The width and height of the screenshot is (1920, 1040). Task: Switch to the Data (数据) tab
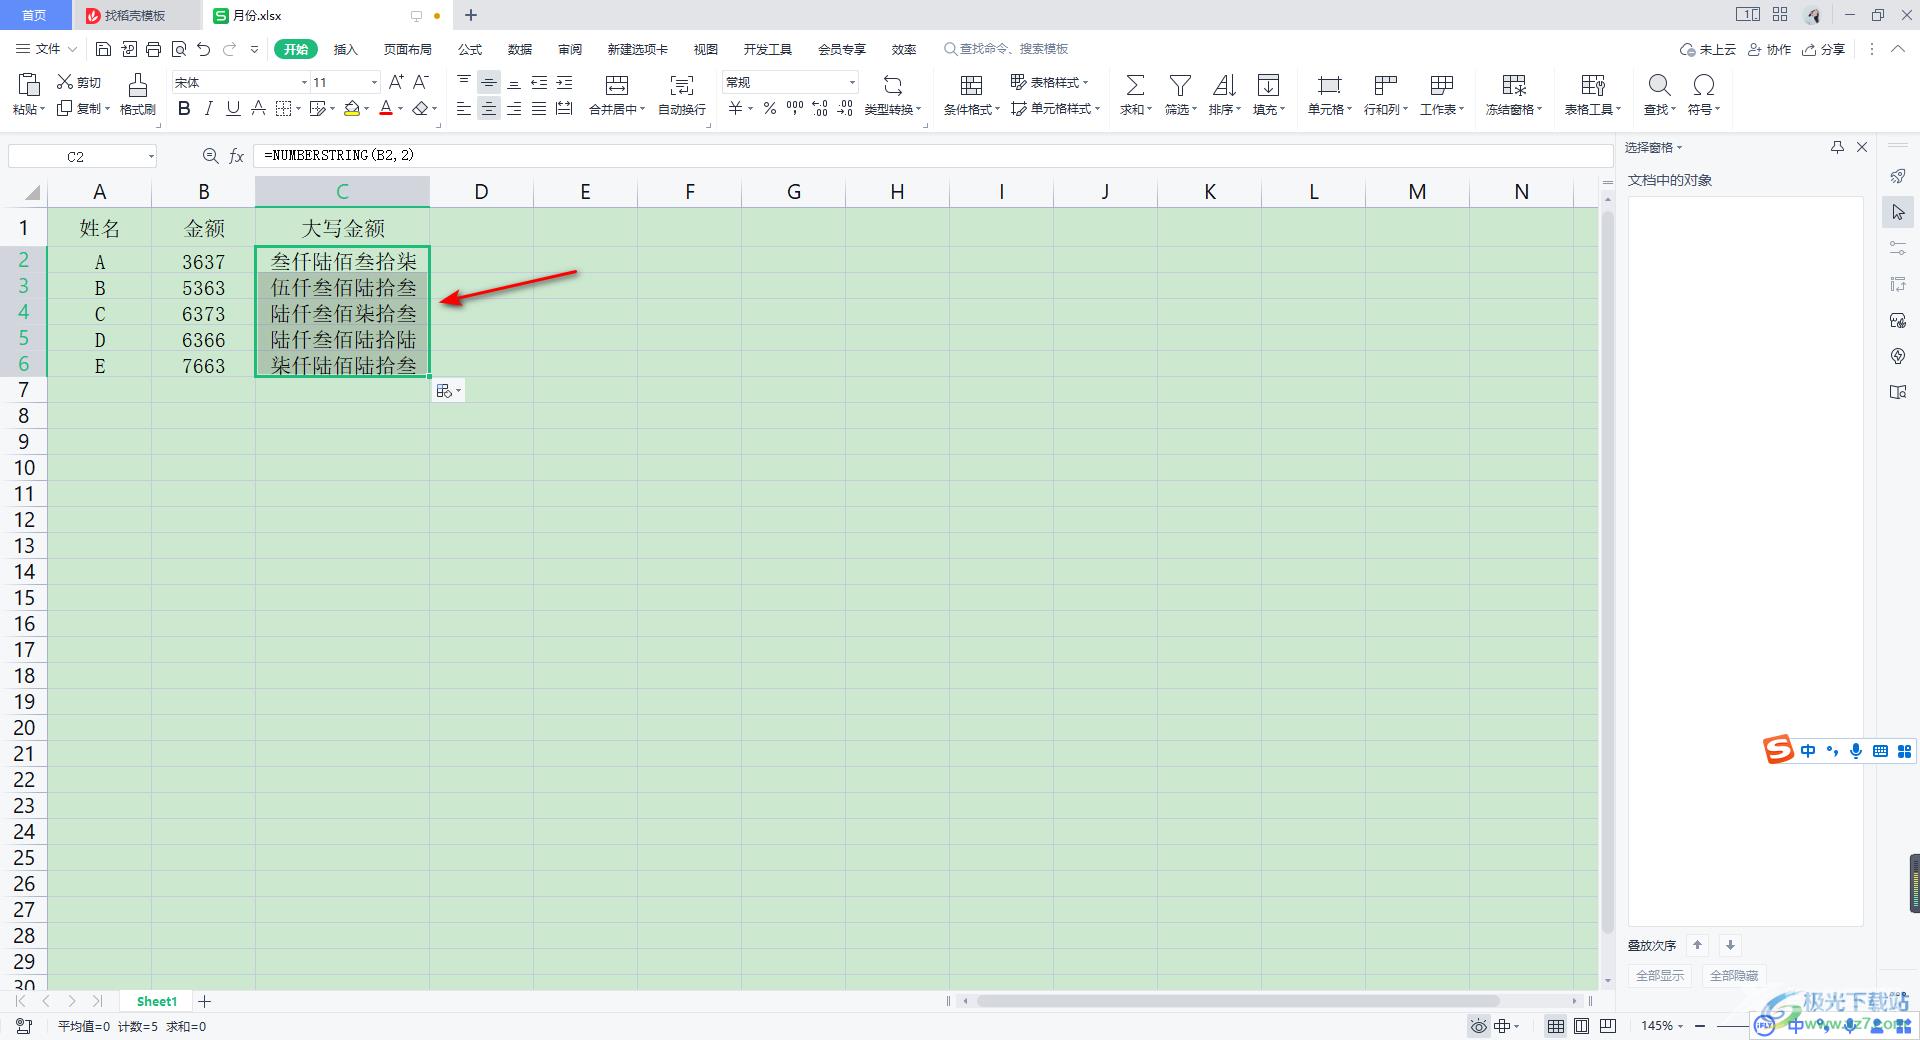(520, 49)
